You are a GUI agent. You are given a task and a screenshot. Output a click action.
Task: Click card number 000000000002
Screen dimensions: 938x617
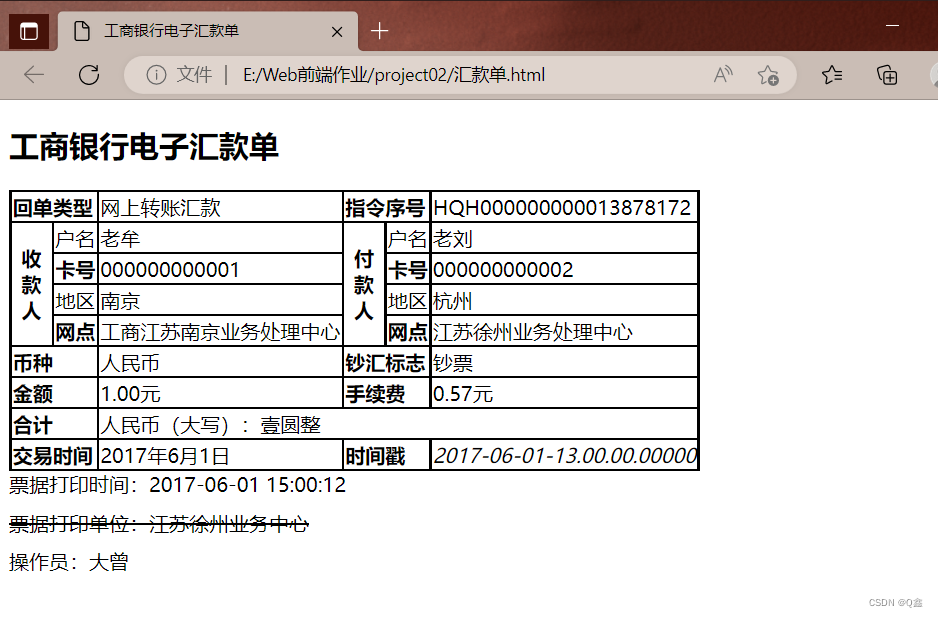(502, 270)
